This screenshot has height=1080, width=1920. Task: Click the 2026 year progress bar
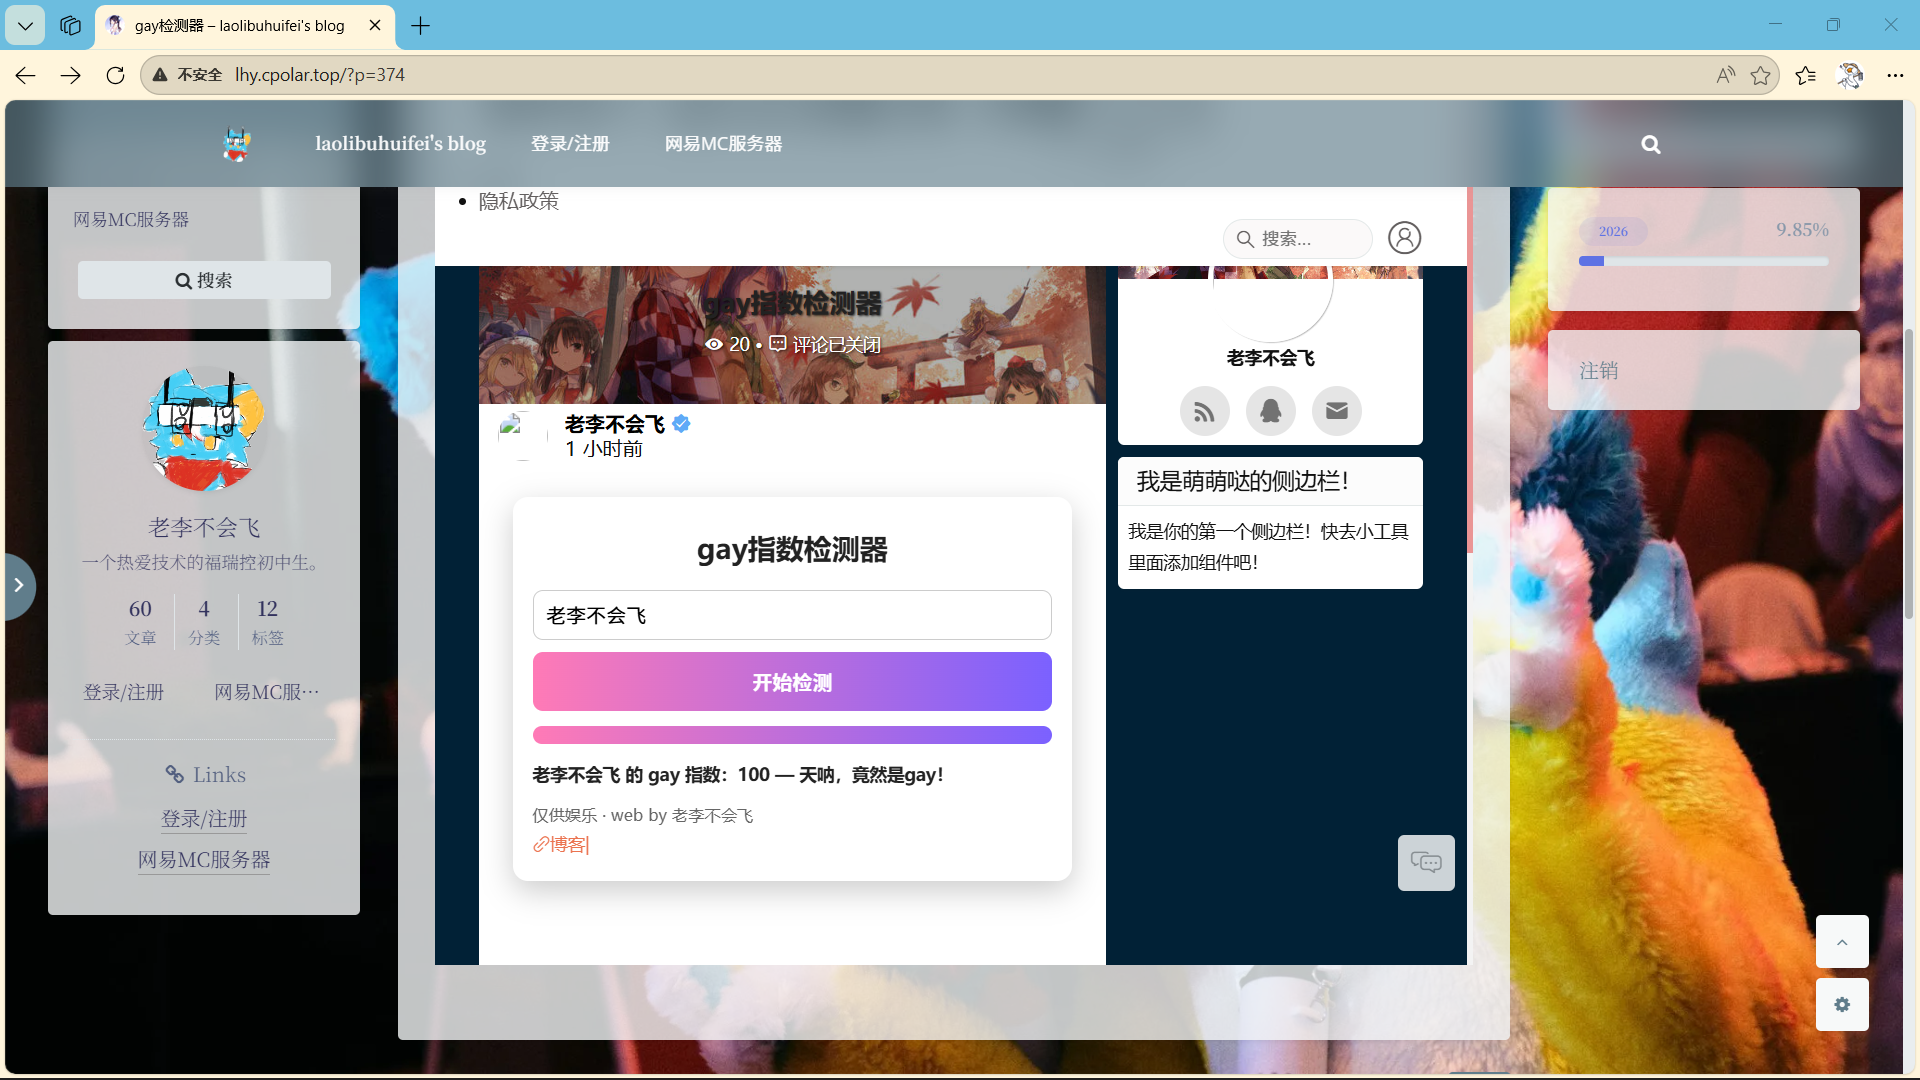click(x=1703, y=261)
